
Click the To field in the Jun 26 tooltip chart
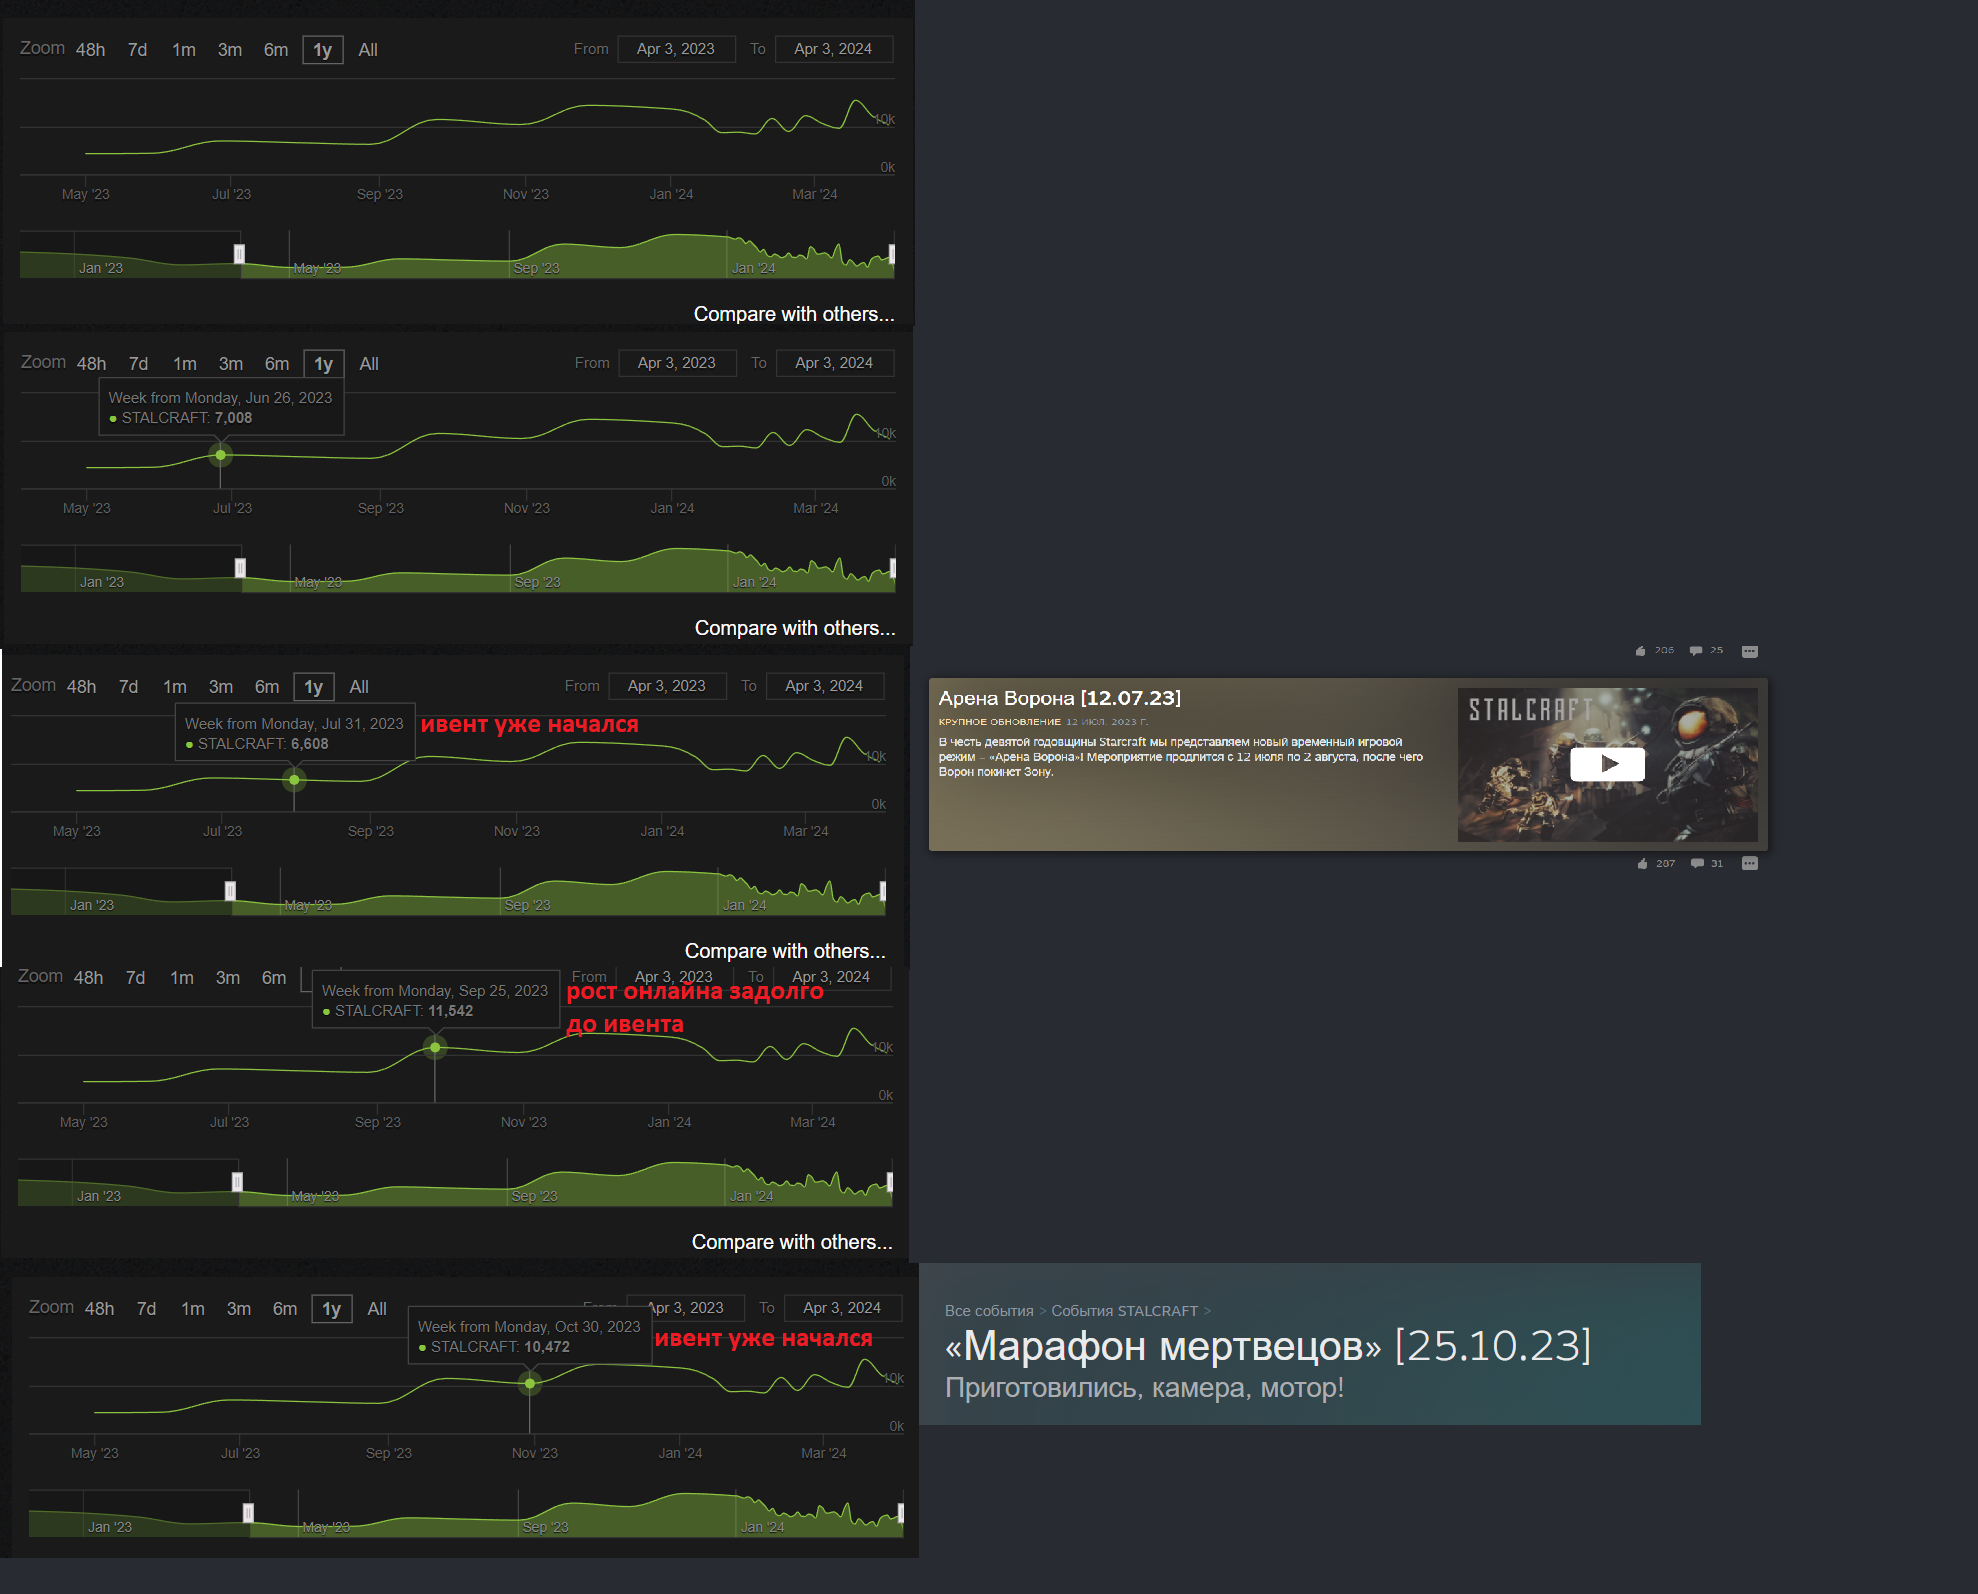coord(834,363)
